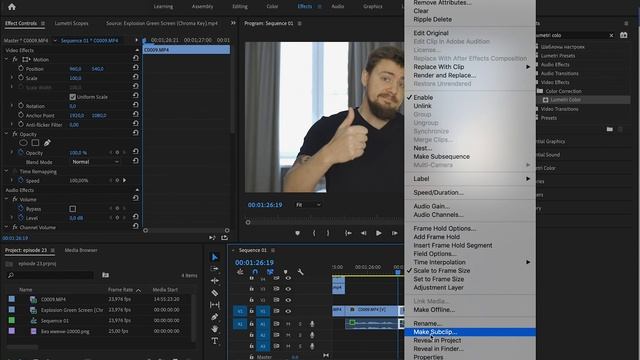The height and width of the screenshot is (360, 640).
Task: Collapse the Volume effect group
Action: 6,199
